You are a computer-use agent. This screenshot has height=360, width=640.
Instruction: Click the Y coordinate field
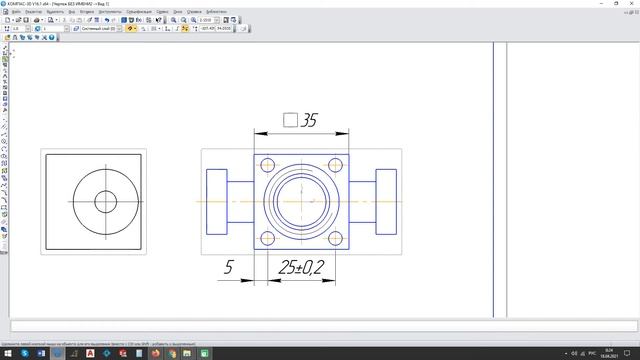click(x=224, y=29)
